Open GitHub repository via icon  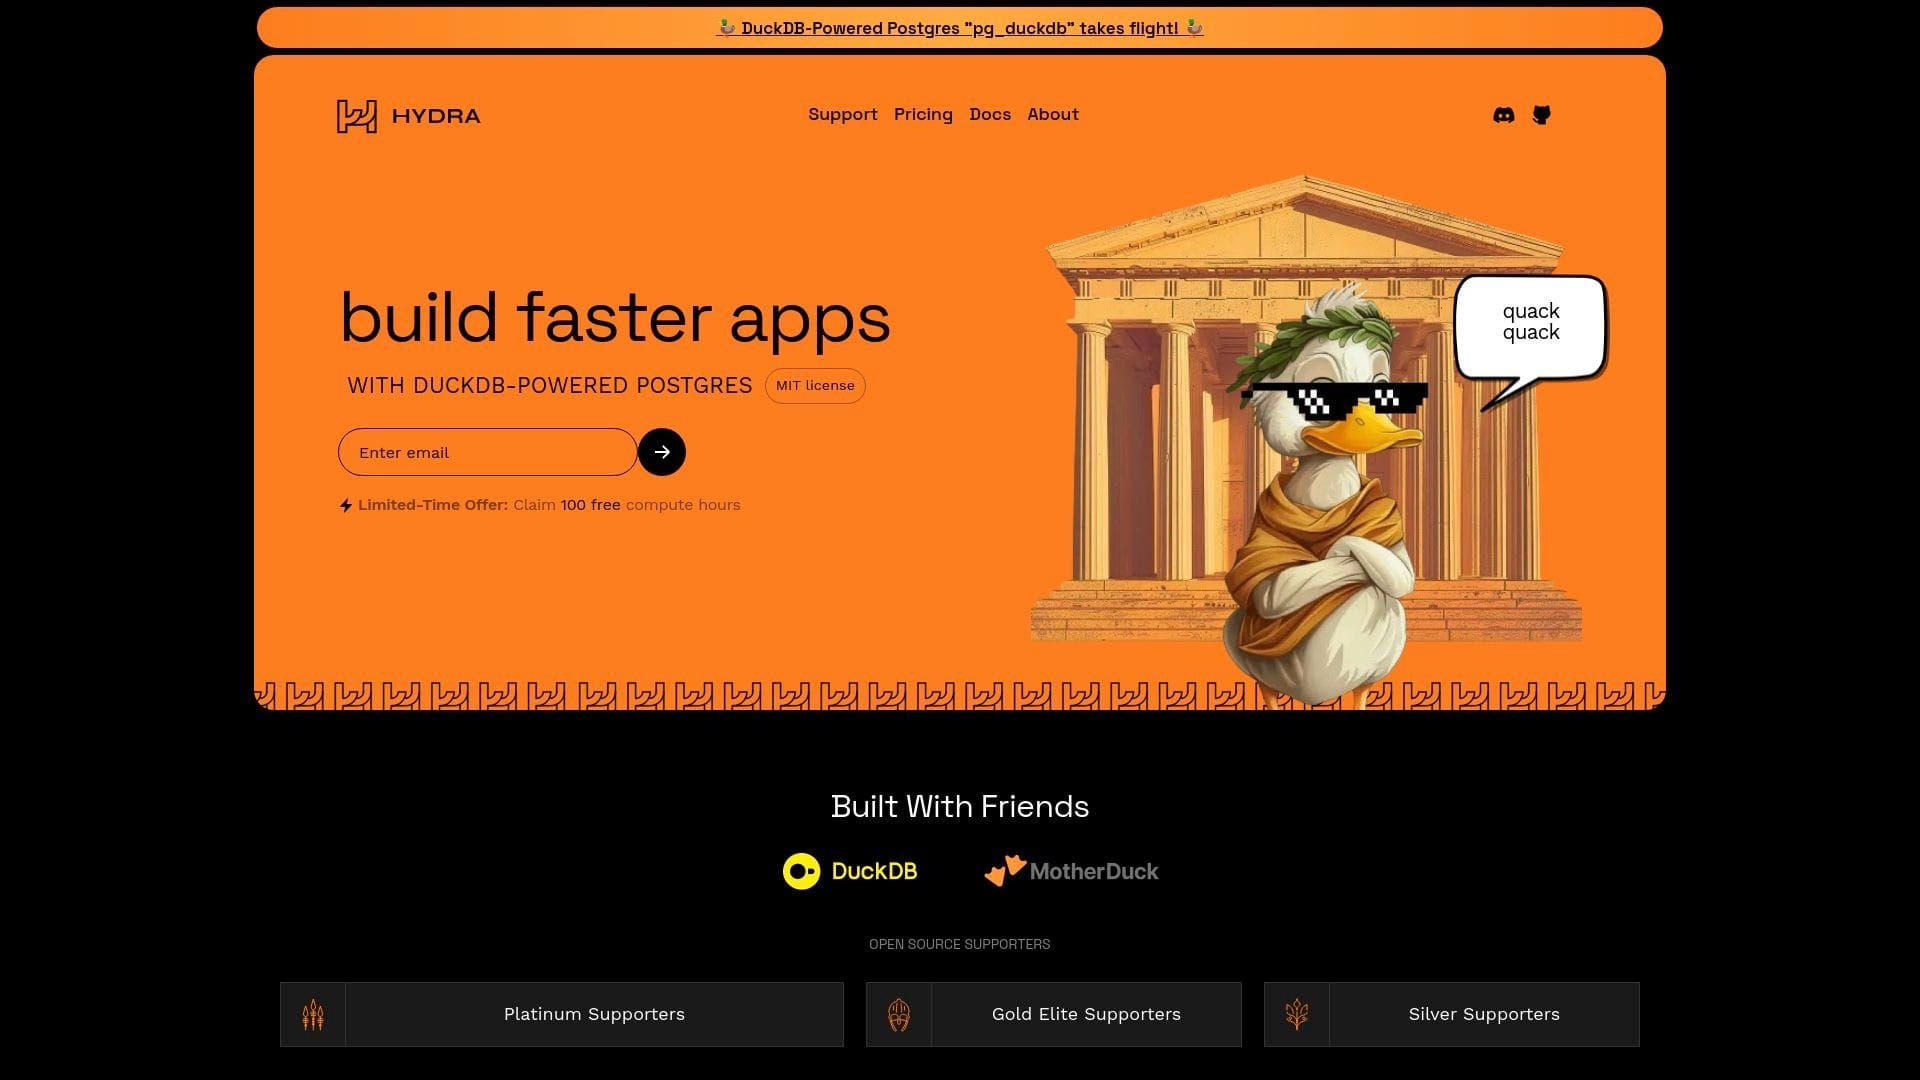(x=1540, y=115)
